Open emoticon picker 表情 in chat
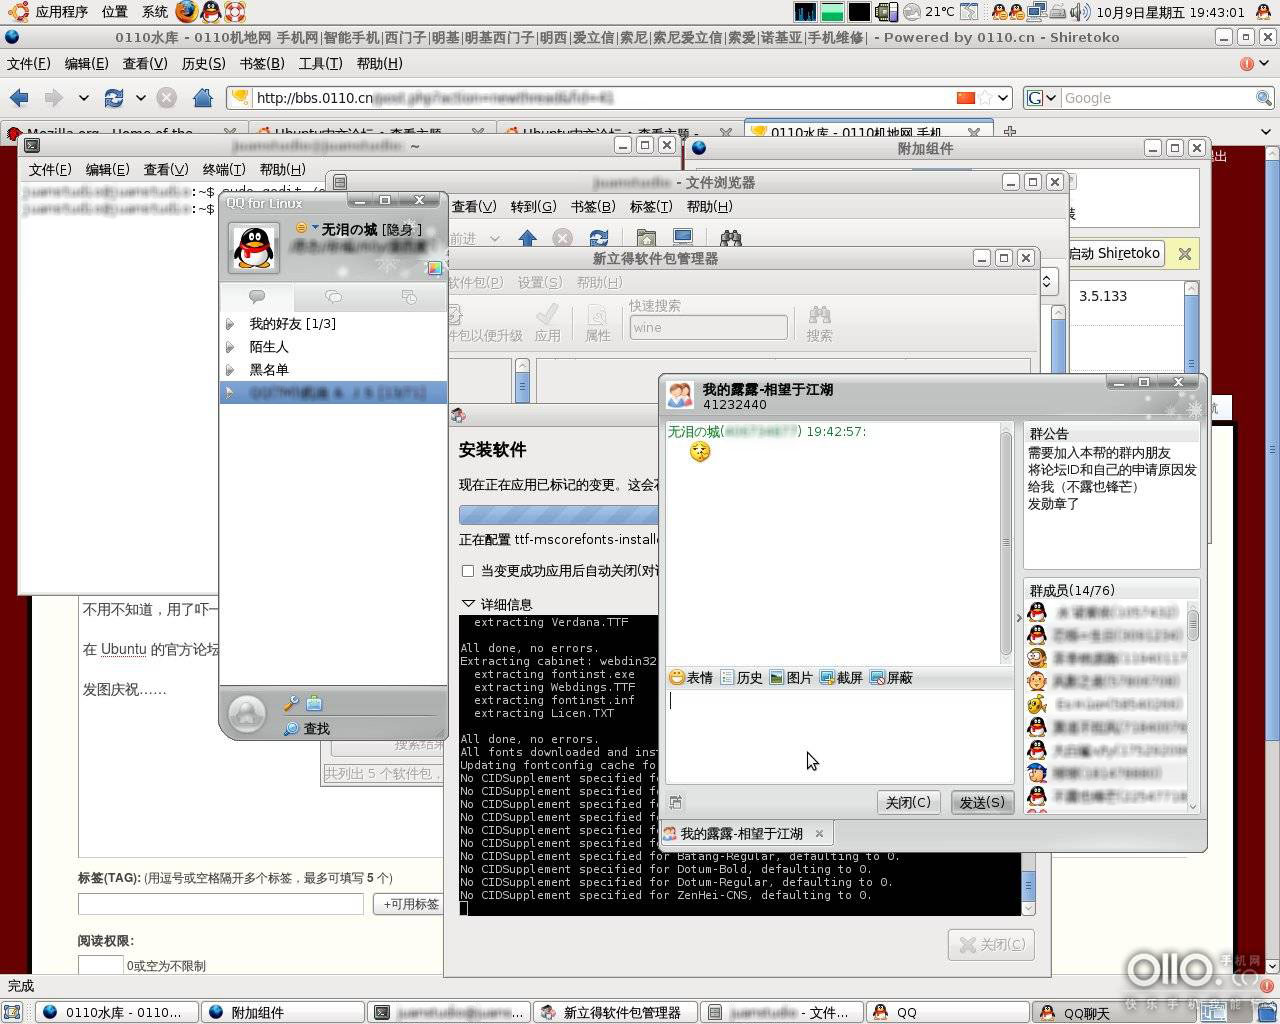Viewport: 1280px width, 1024px height. click(691, 678)
